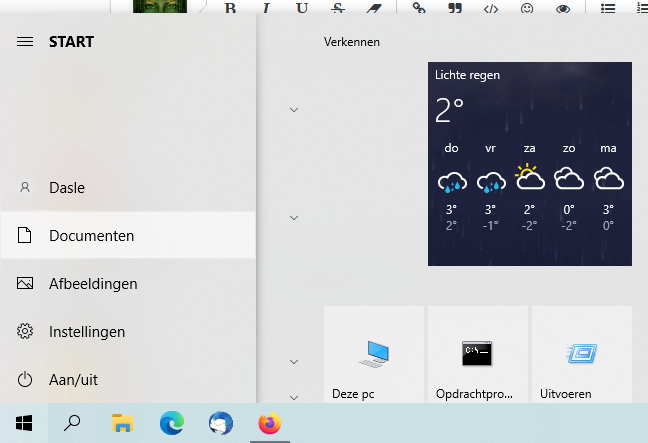Open File Explorer from the taskbar
The height and width of the screenshot is (443, 648).
point(122,423)
